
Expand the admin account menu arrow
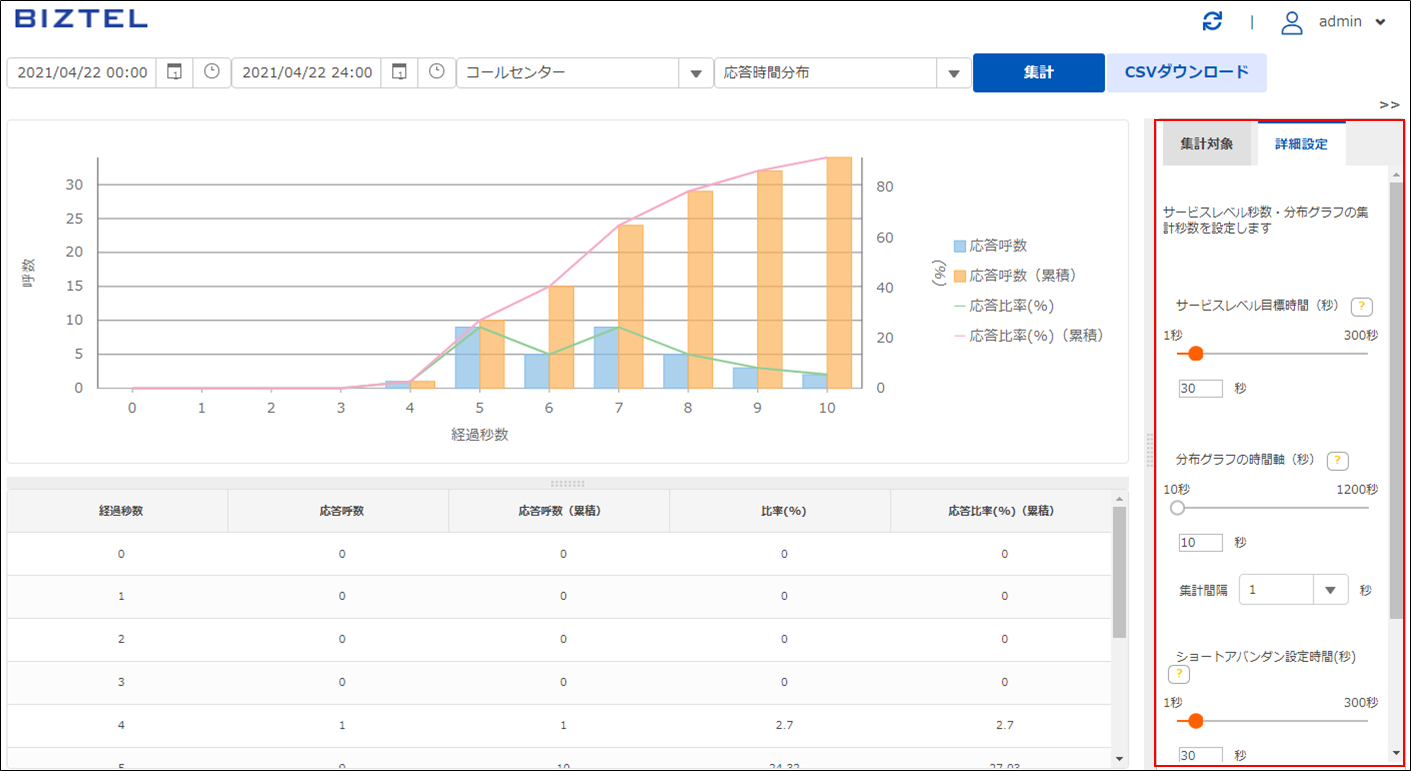pyautogui.click(x=1380, y=22)
